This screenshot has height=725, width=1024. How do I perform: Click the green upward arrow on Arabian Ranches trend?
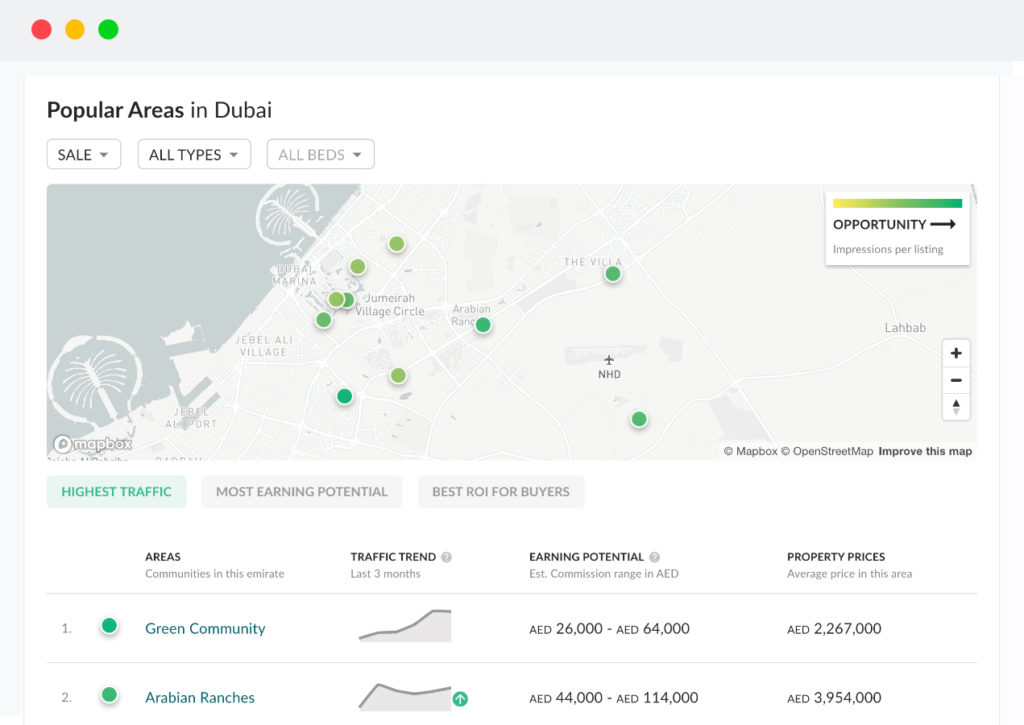(x=460, y=699)
